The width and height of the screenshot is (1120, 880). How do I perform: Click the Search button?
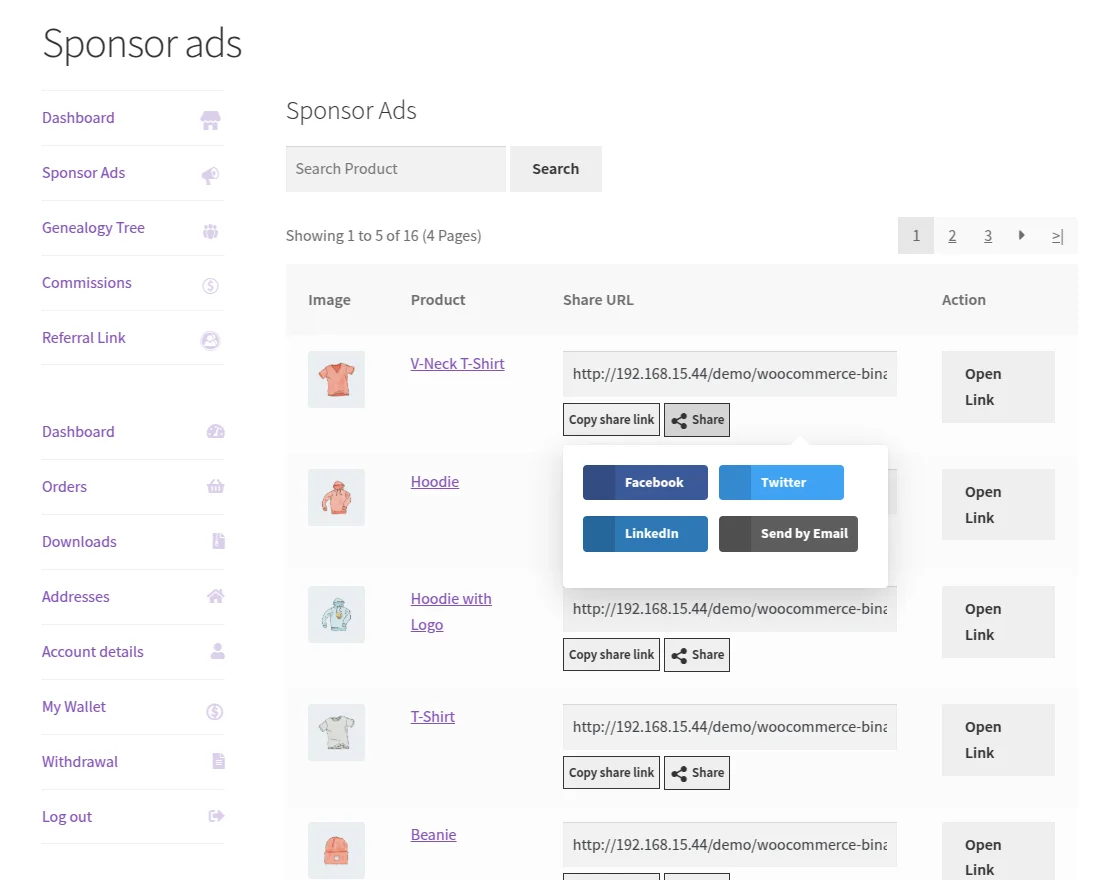point(555,168)
